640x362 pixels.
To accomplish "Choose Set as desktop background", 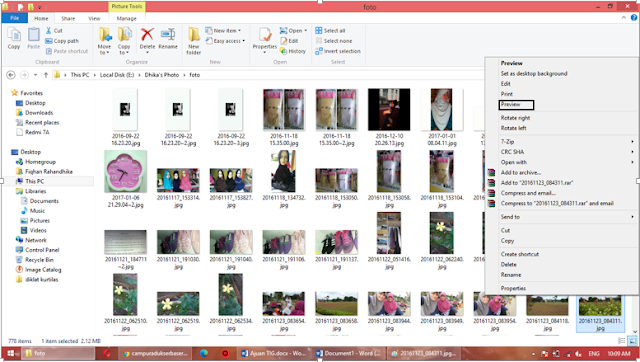I will 534,73.
